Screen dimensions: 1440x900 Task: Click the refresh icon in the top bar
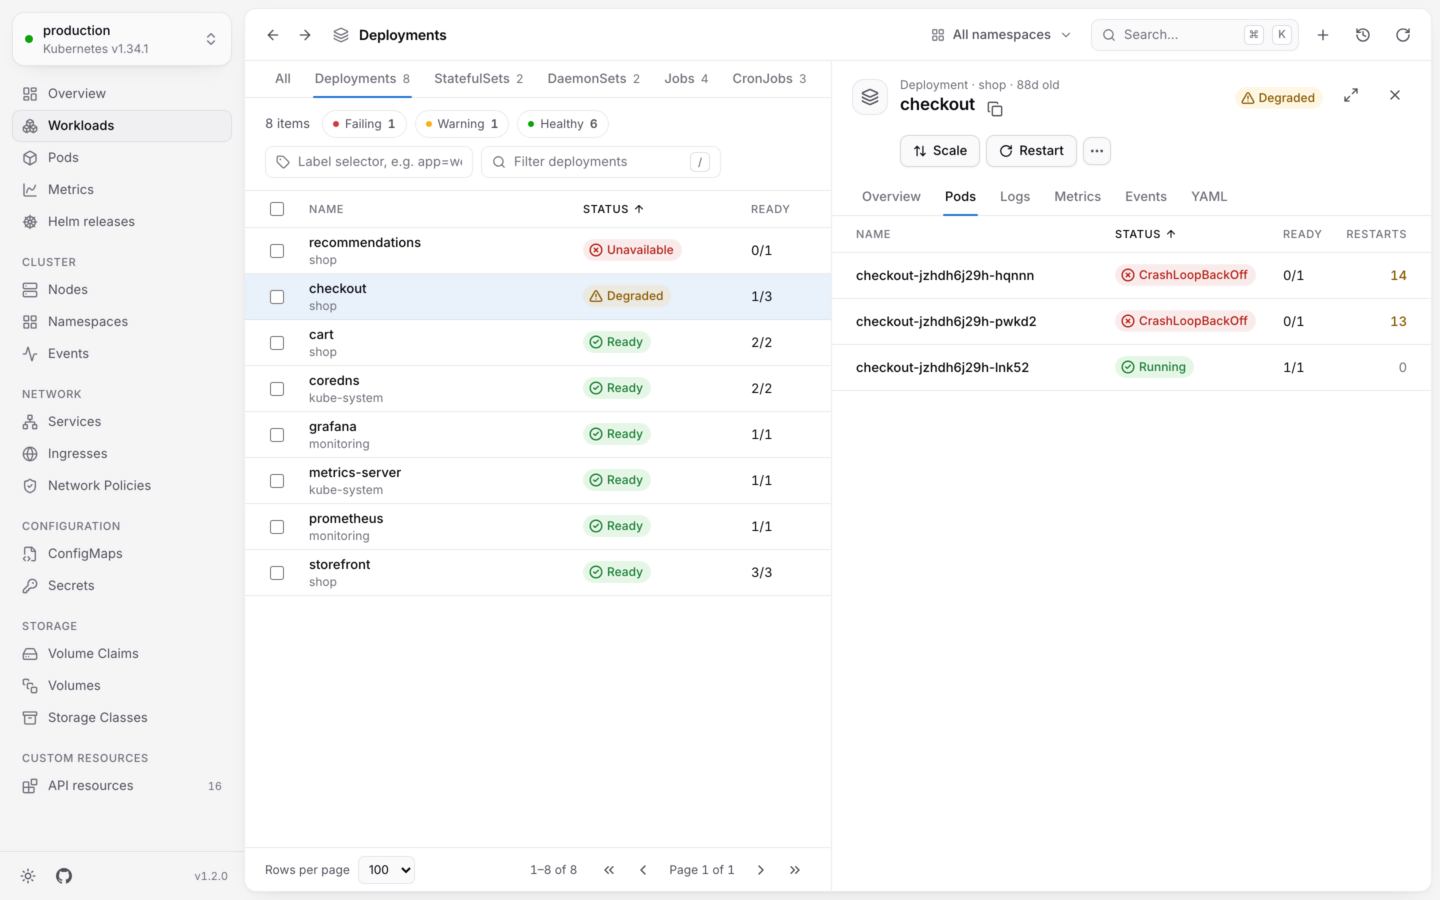tap(1403, 35)
